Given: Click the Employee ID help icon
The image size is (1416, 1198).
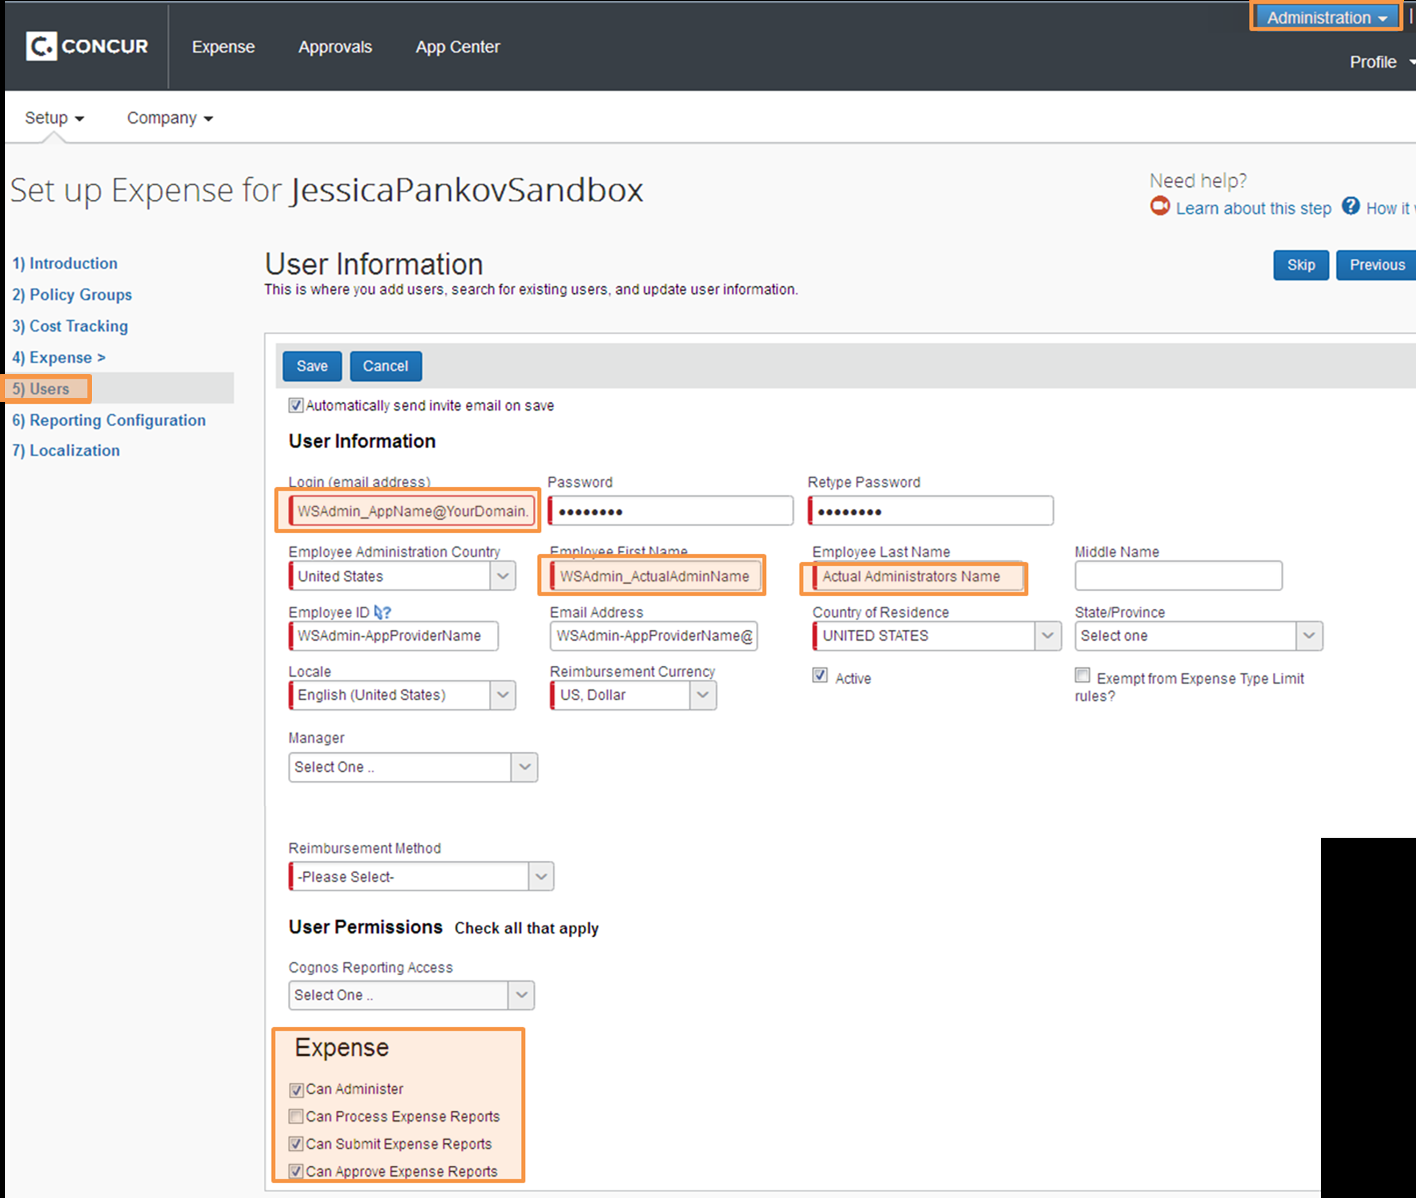Looking at the screenshot, I should (382, 612).
